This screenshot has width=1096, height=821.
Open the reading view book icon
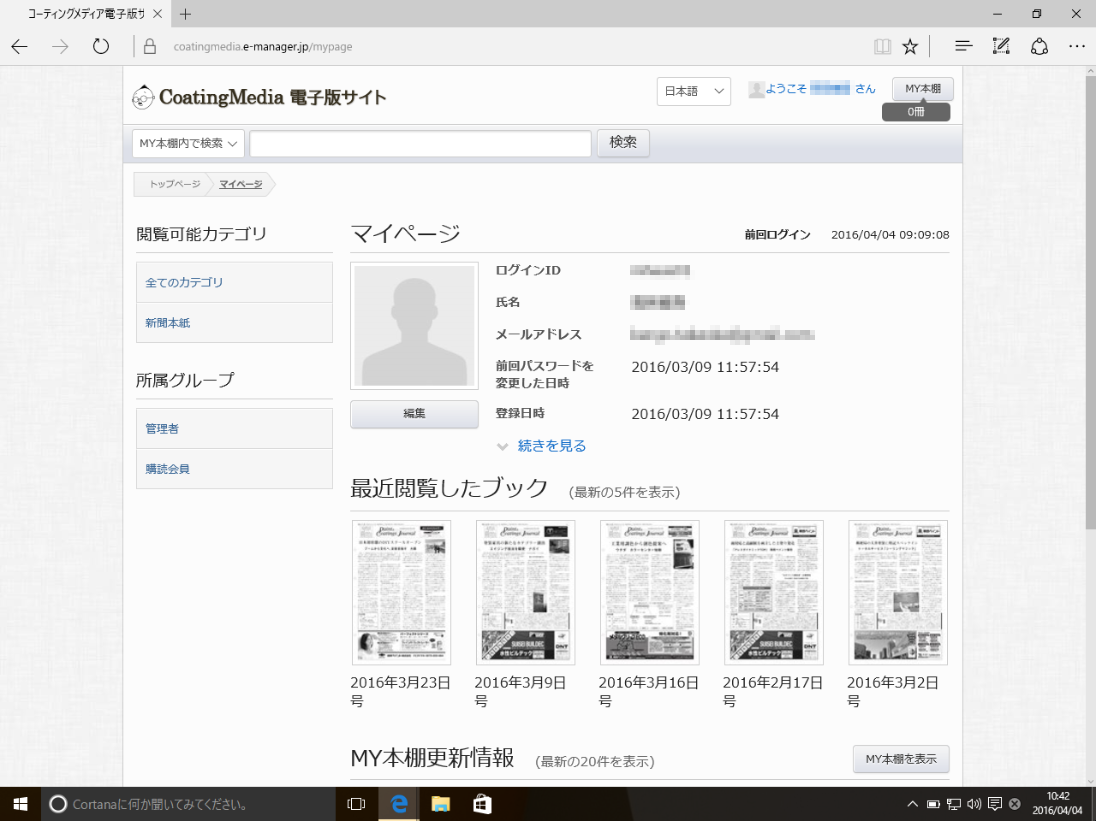(882, 46)
